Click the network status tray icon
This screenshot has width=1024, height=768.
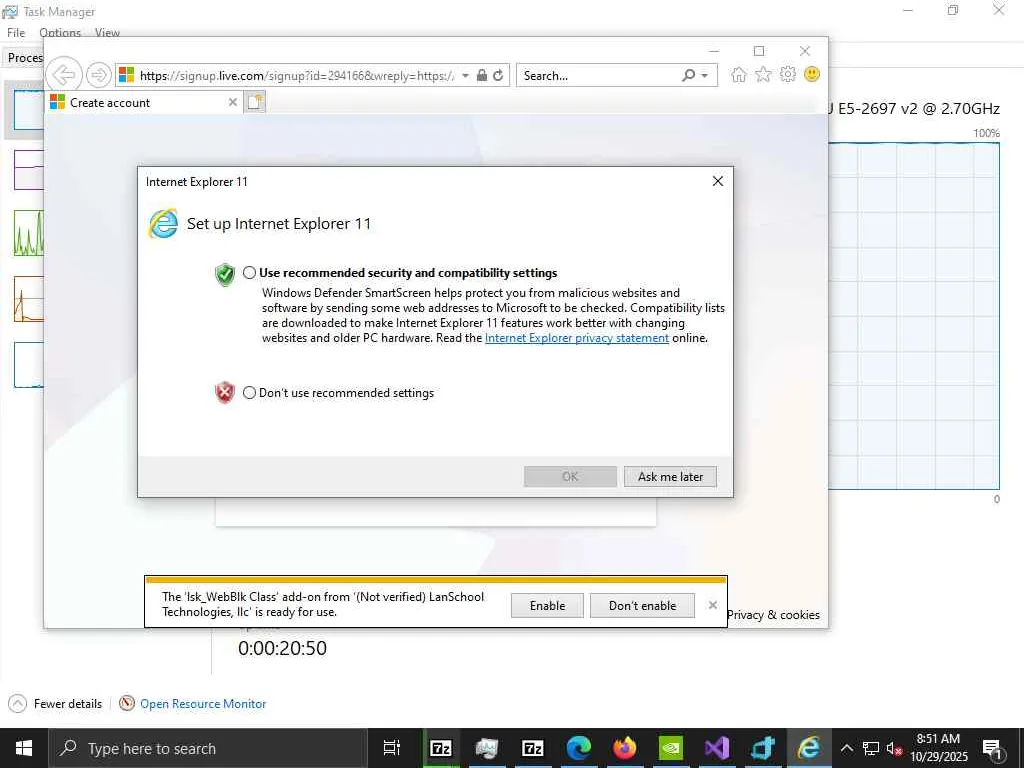pos(871,748)
